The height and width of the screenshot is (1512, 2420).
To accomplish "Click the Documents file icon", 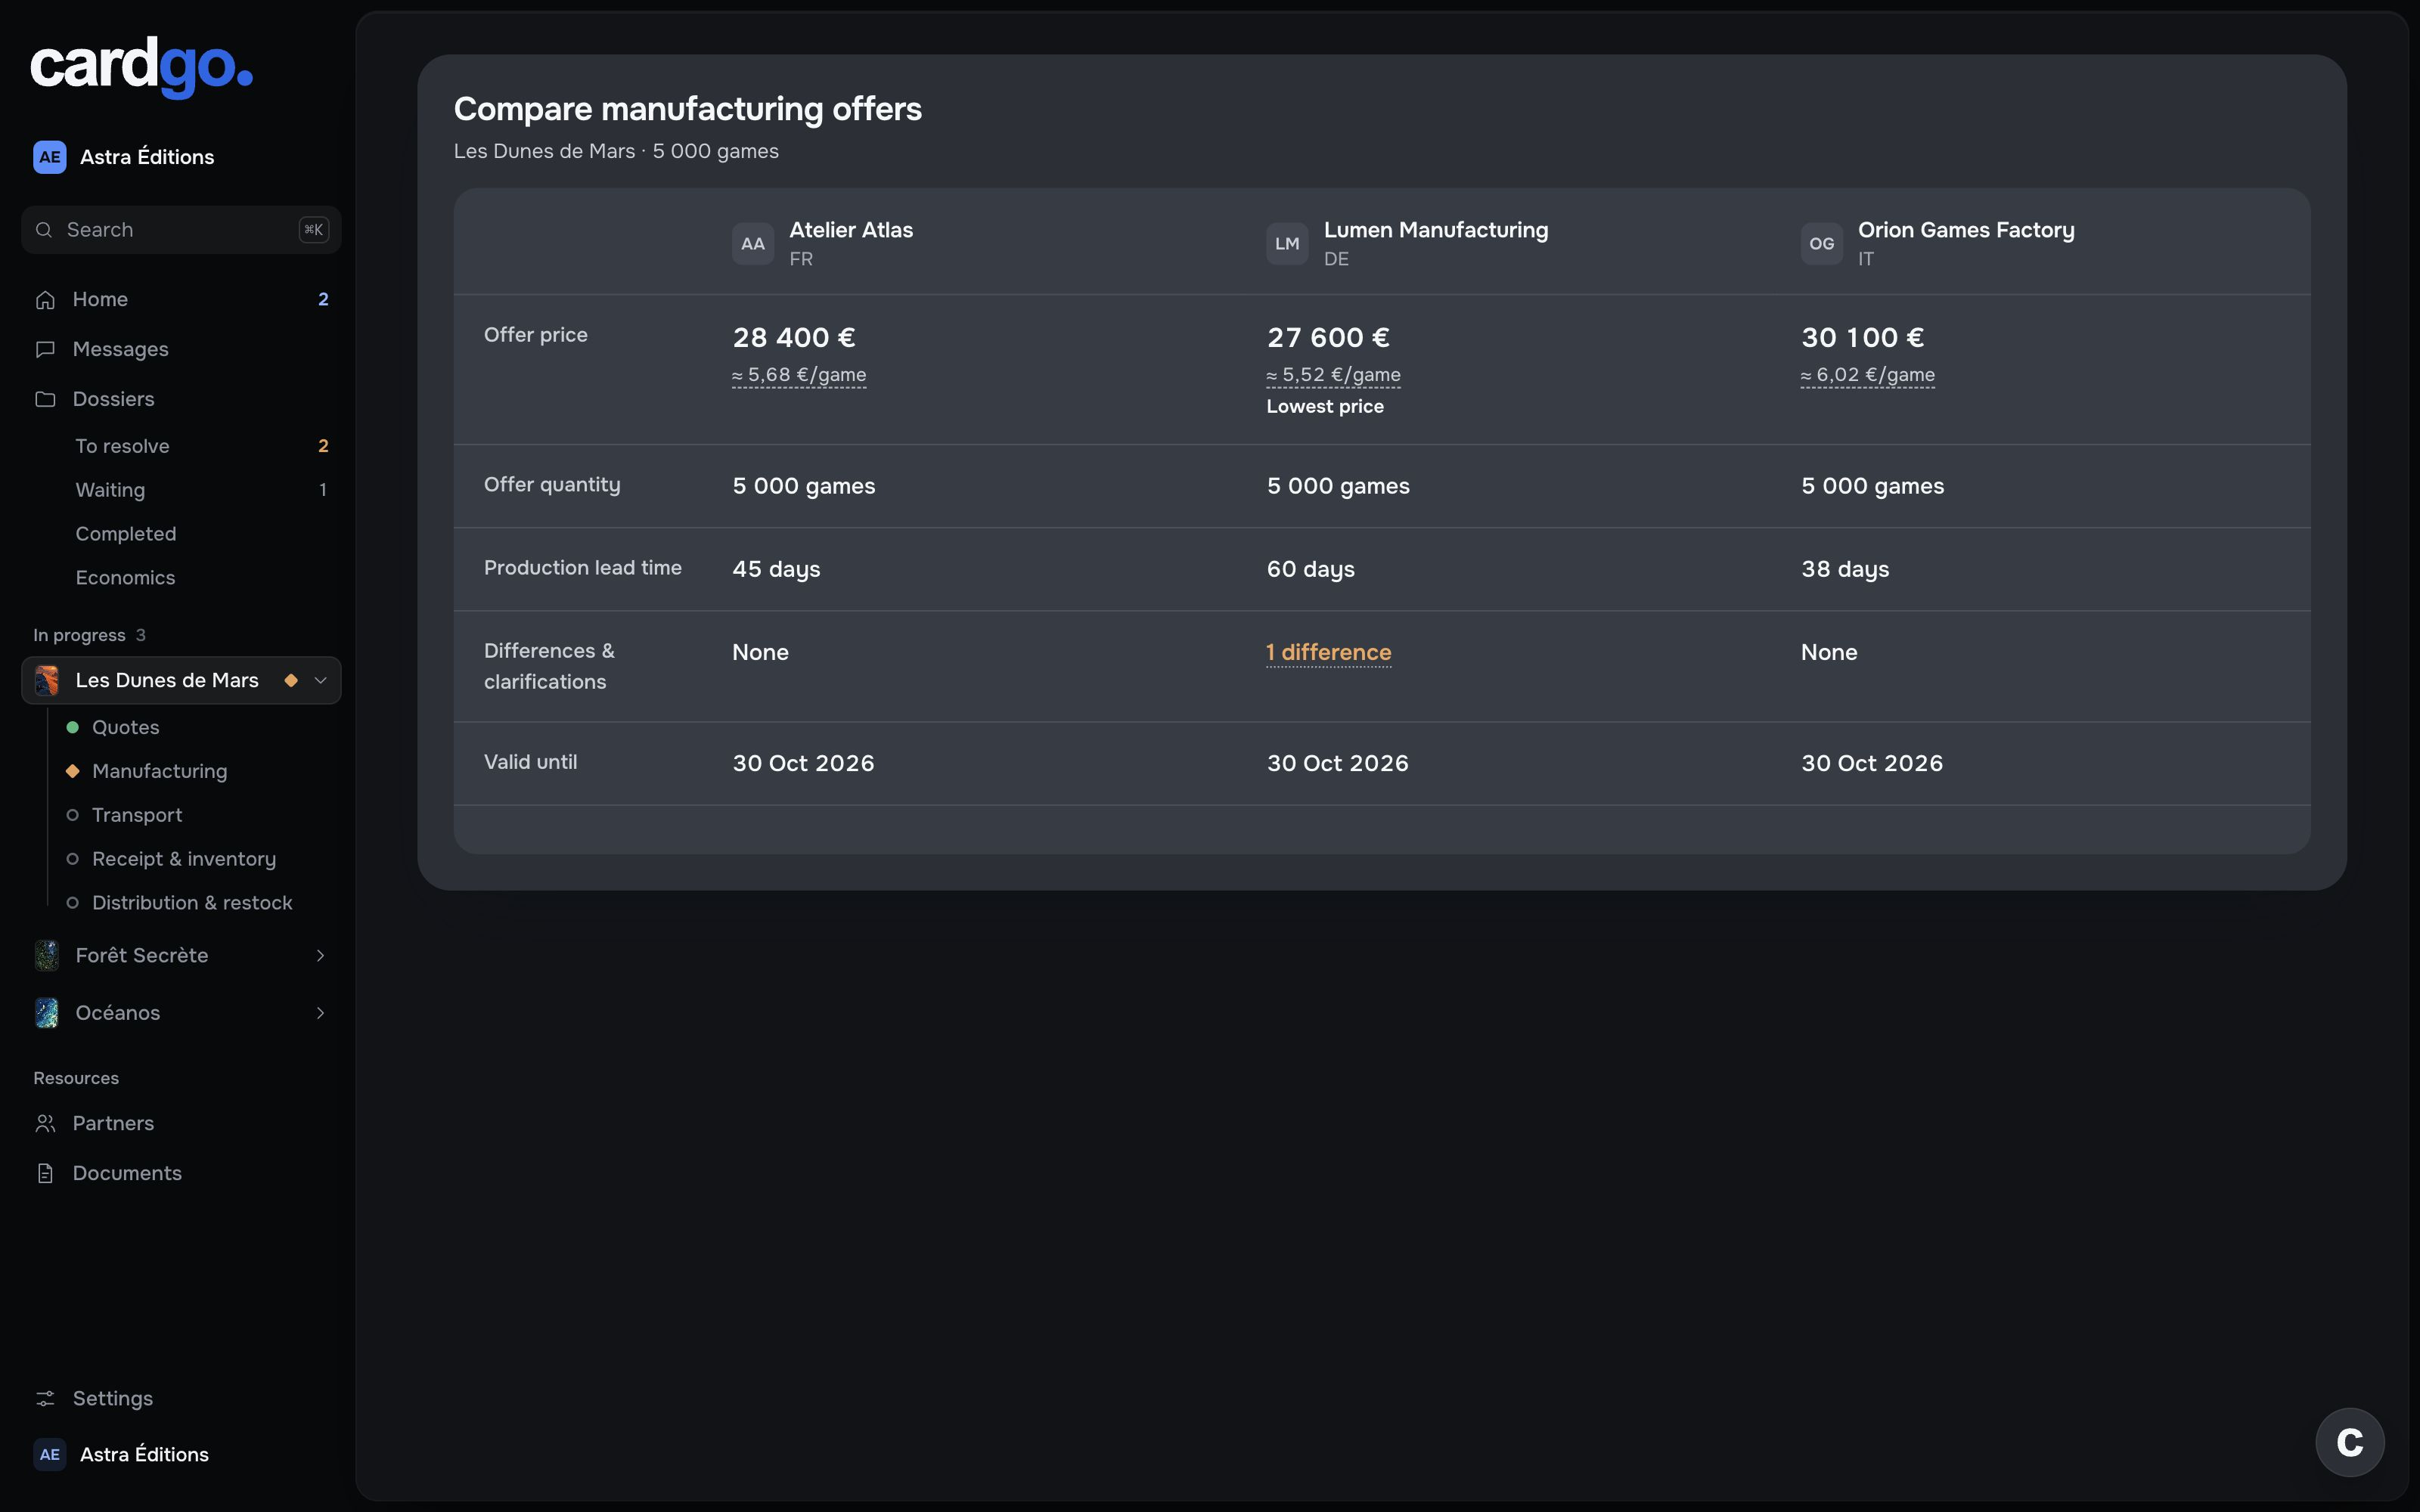I will click(45, 1174).
